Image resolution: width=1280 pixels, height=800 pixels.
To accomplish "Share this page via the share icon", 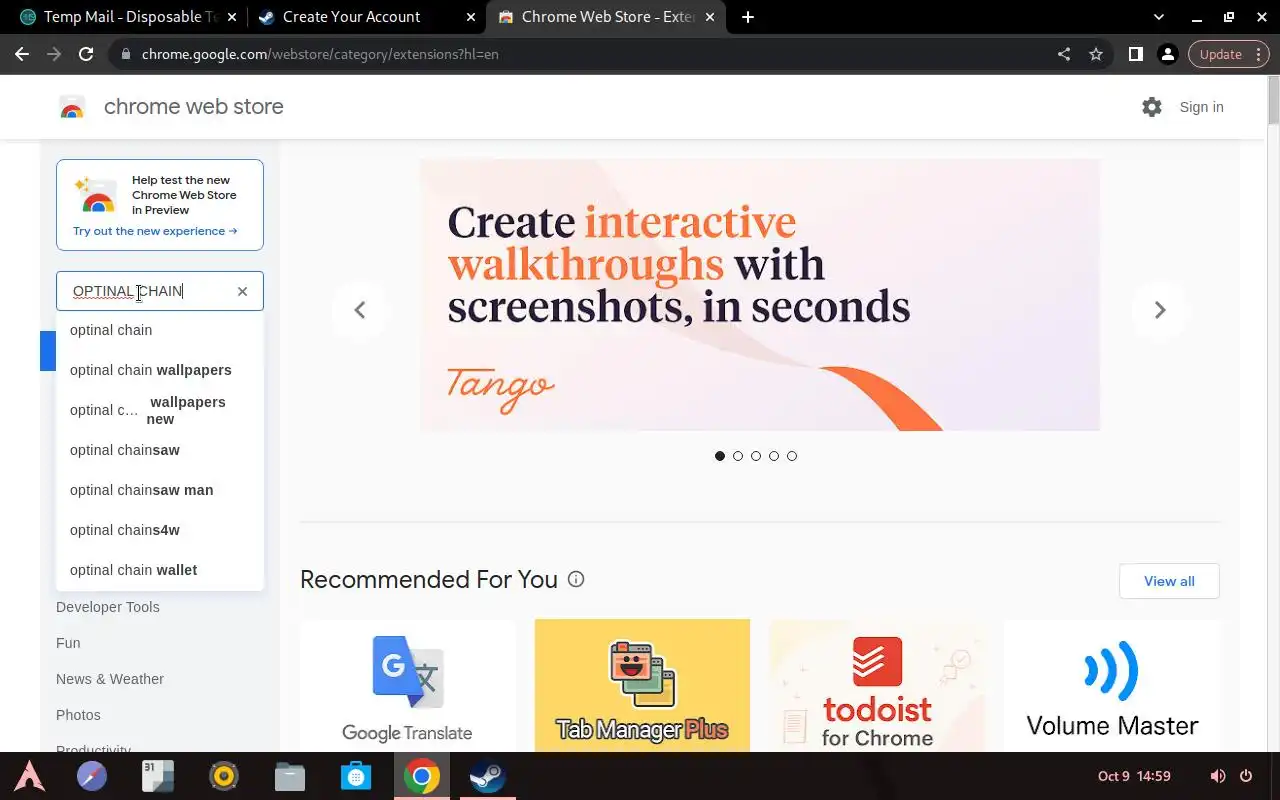I will click(1064, 54).
